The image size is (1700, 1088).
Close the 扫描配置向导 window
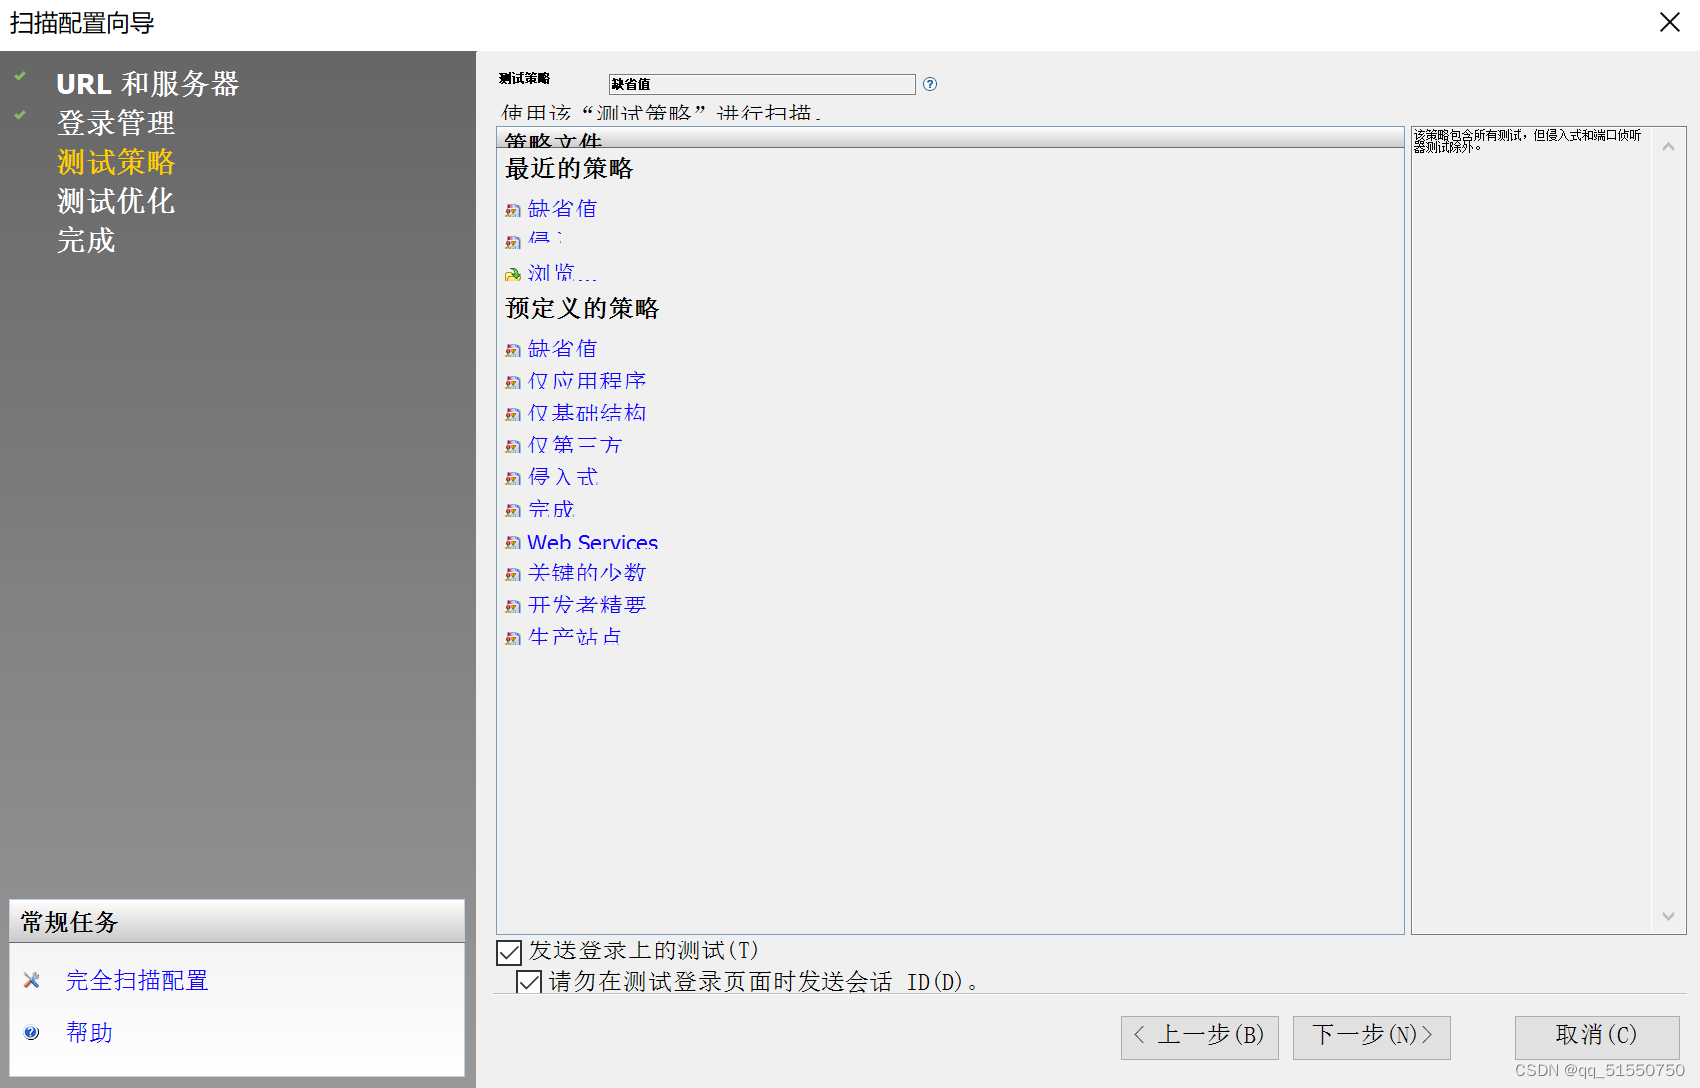pos(1669,22)
